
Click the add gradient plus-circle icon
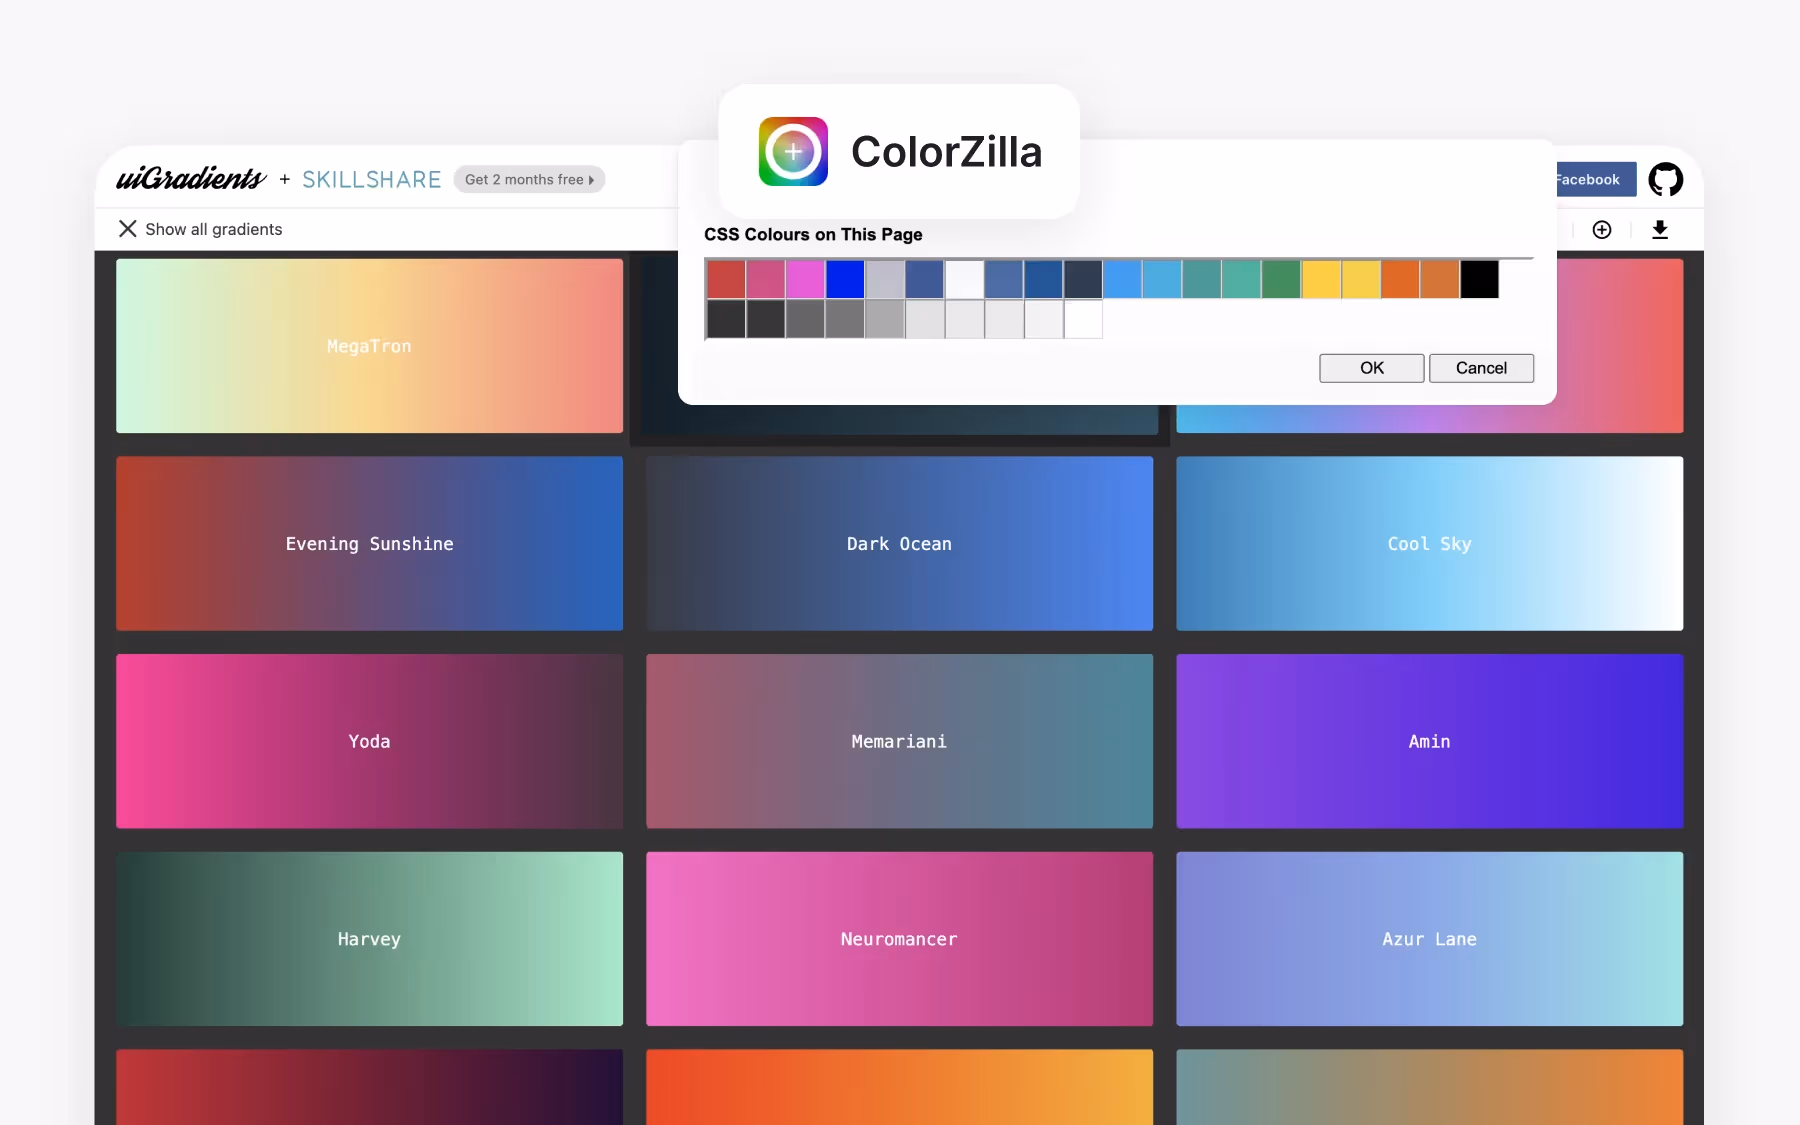[1602, 230]
